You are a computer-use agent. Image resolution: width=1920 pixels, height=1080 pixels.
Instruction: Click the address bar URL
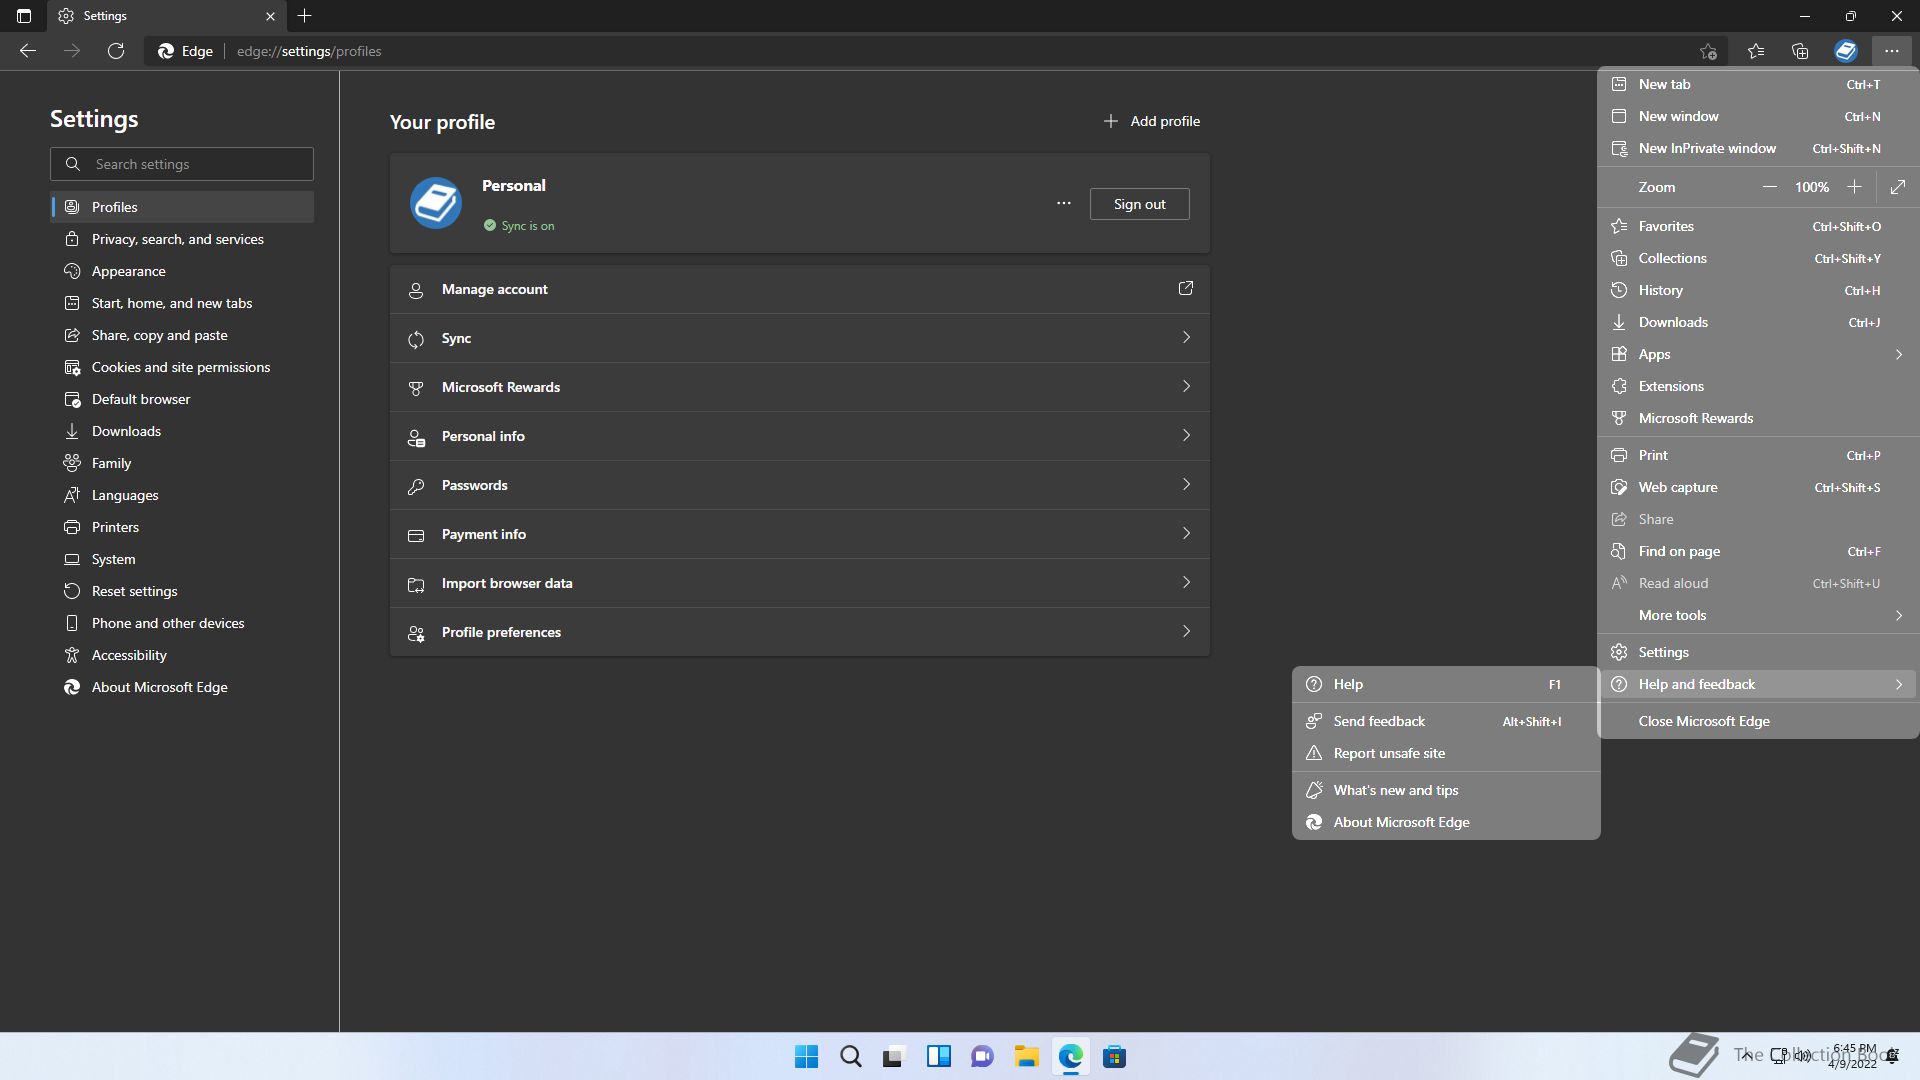(309, 51)
